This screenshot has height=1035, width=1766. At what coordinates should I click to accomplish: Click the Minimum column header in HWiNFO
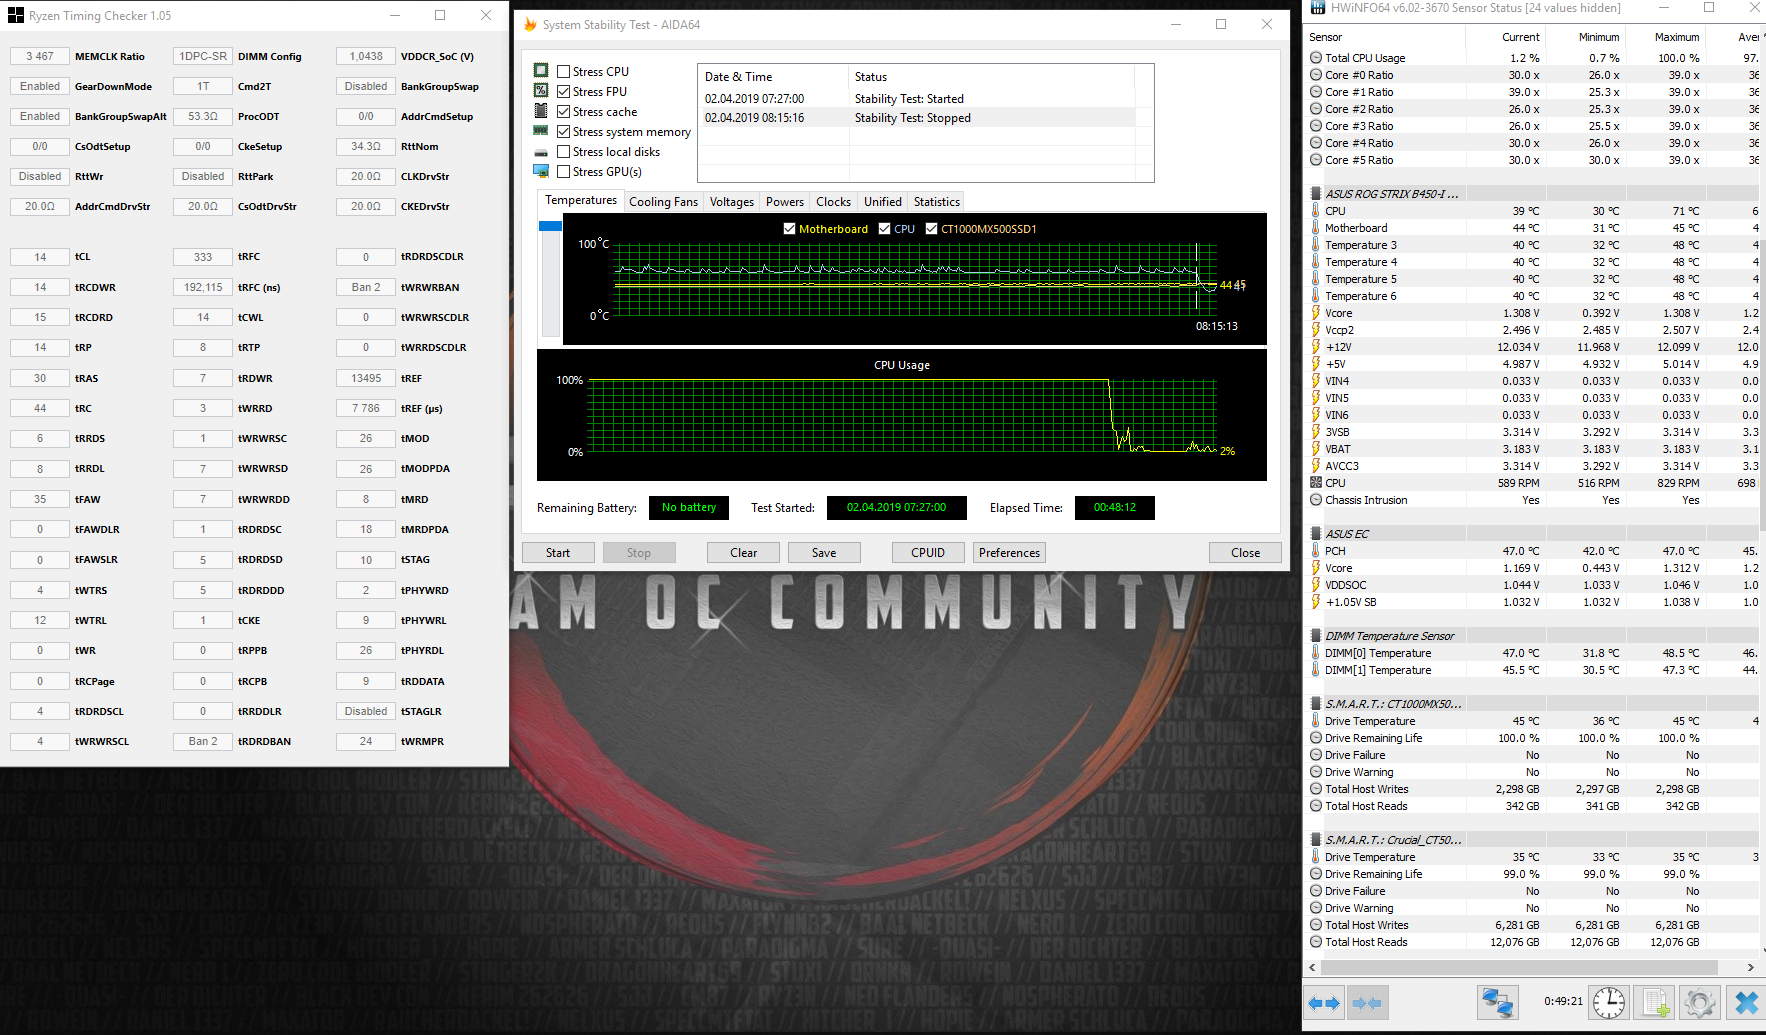1585,37
